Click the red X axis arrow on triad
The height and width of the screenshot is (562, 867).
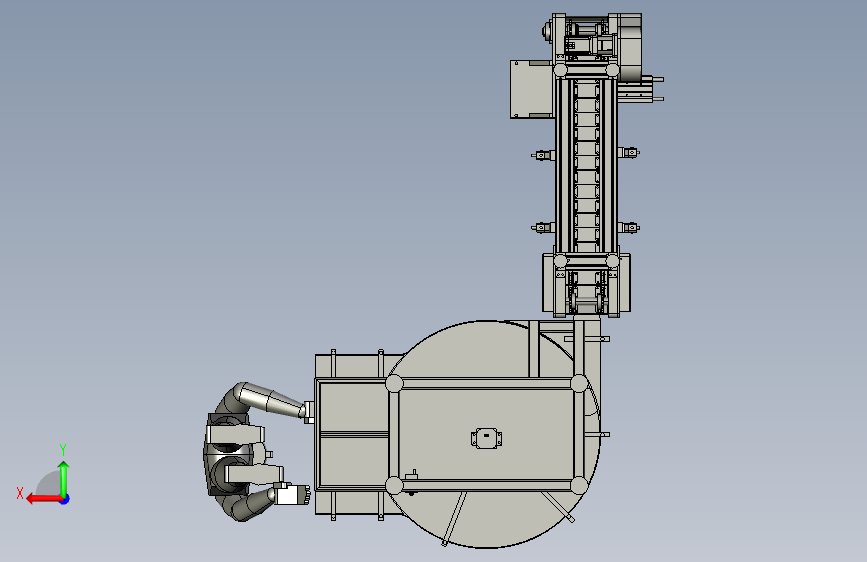(x=44, y=499)
